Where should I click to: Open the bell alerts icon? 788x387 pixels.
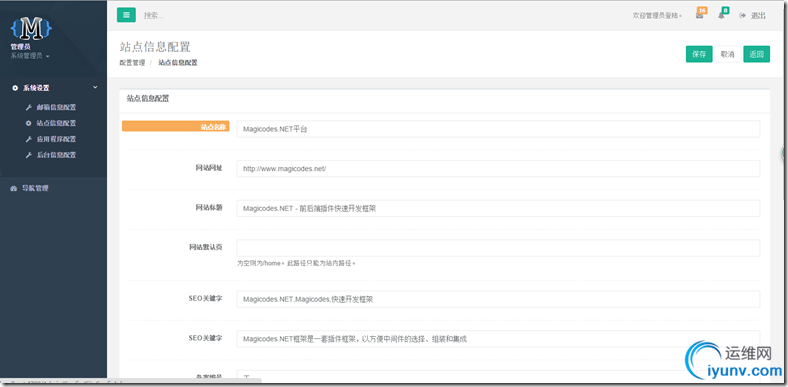tap(721, 16)
